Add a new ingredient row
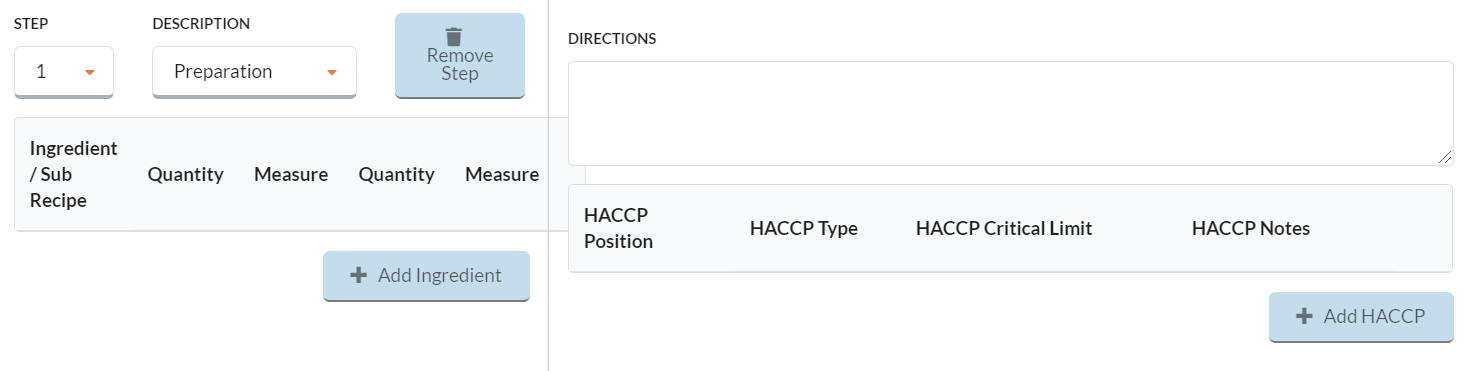The image size is (1468, 371). coord(426,276)
